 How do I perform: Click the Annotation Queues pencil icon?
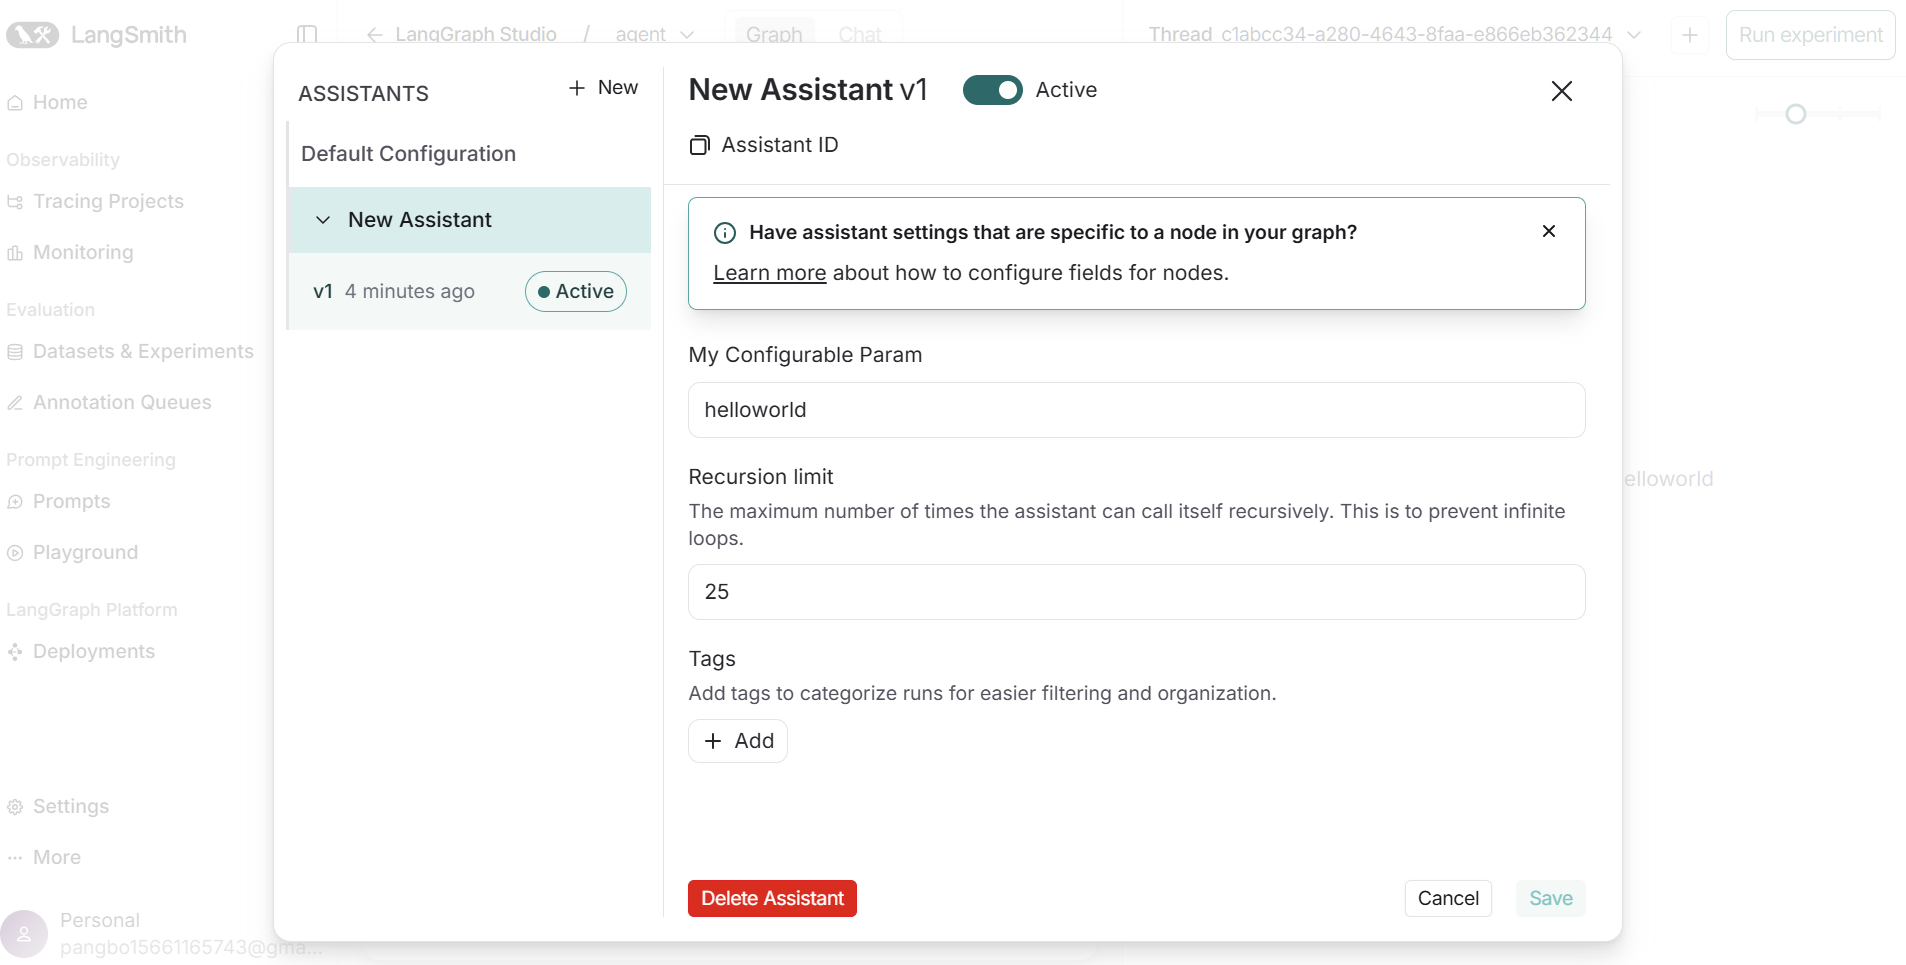point(15,403)
